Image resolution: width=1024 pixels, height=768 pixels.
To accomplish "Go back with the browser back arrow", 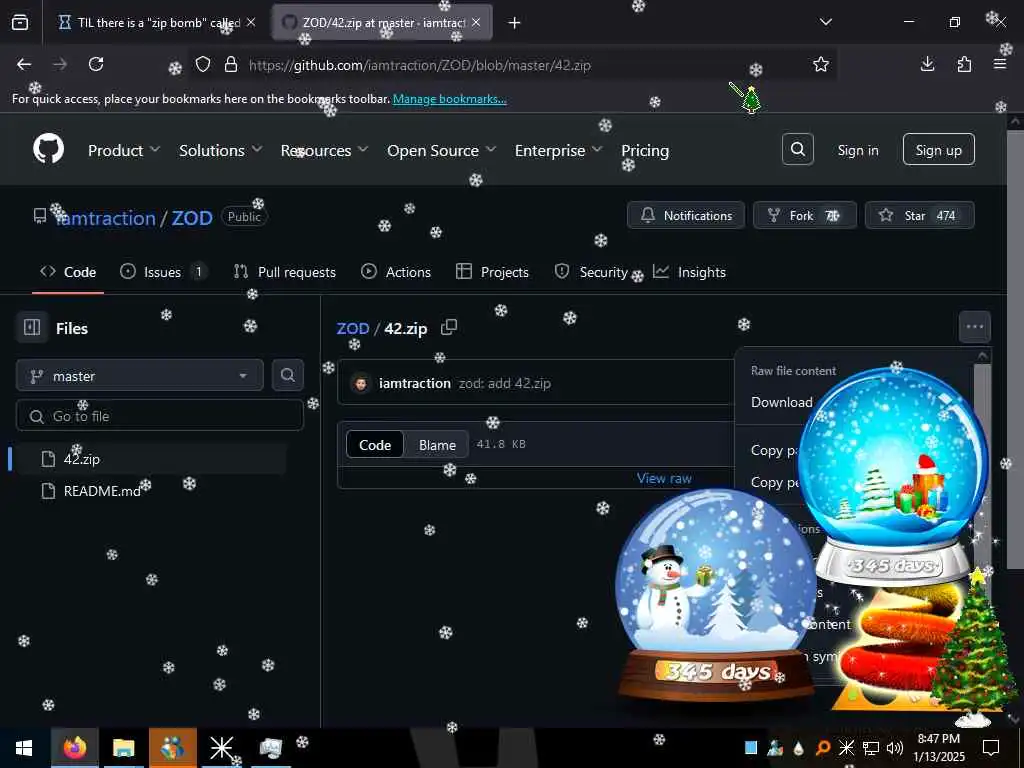I will pyautogui.click(x=24, y=64).
